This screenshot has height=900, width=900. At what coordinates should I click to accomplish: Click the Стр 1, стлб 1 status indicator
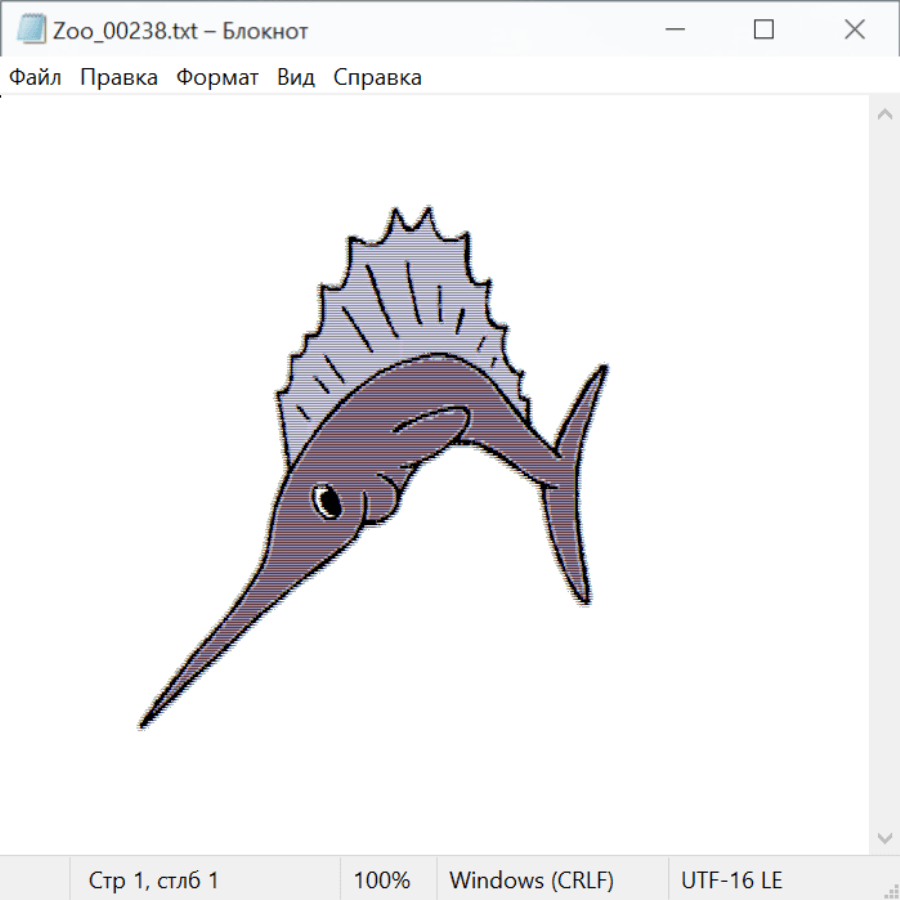(x=153, y=880)
